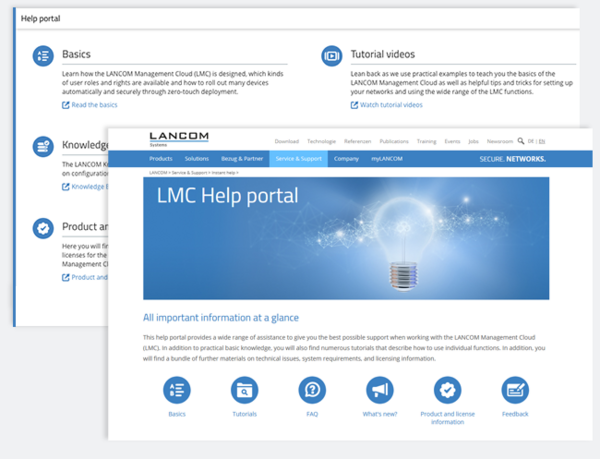Click the Feedback label under its icon
600x459 pixels.
(515, 414)
